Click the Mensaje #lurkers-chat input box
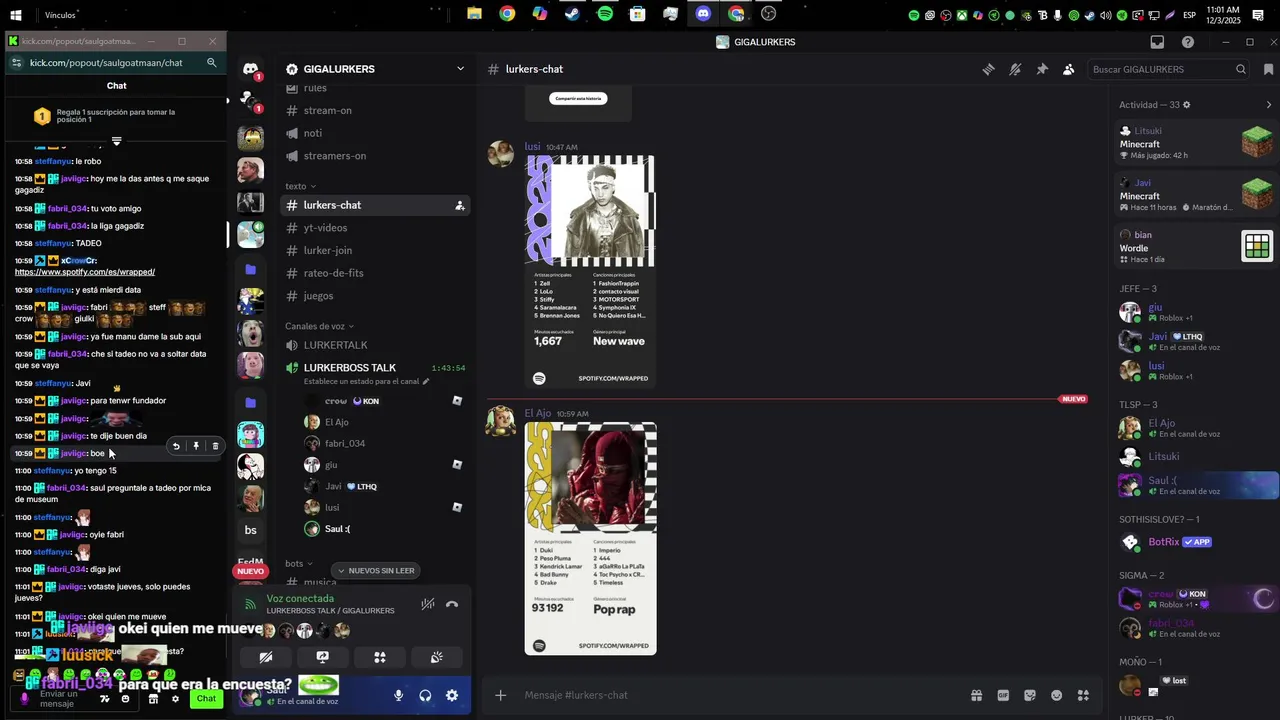This screenshot has width=1280, height=720. coord(740,695)
